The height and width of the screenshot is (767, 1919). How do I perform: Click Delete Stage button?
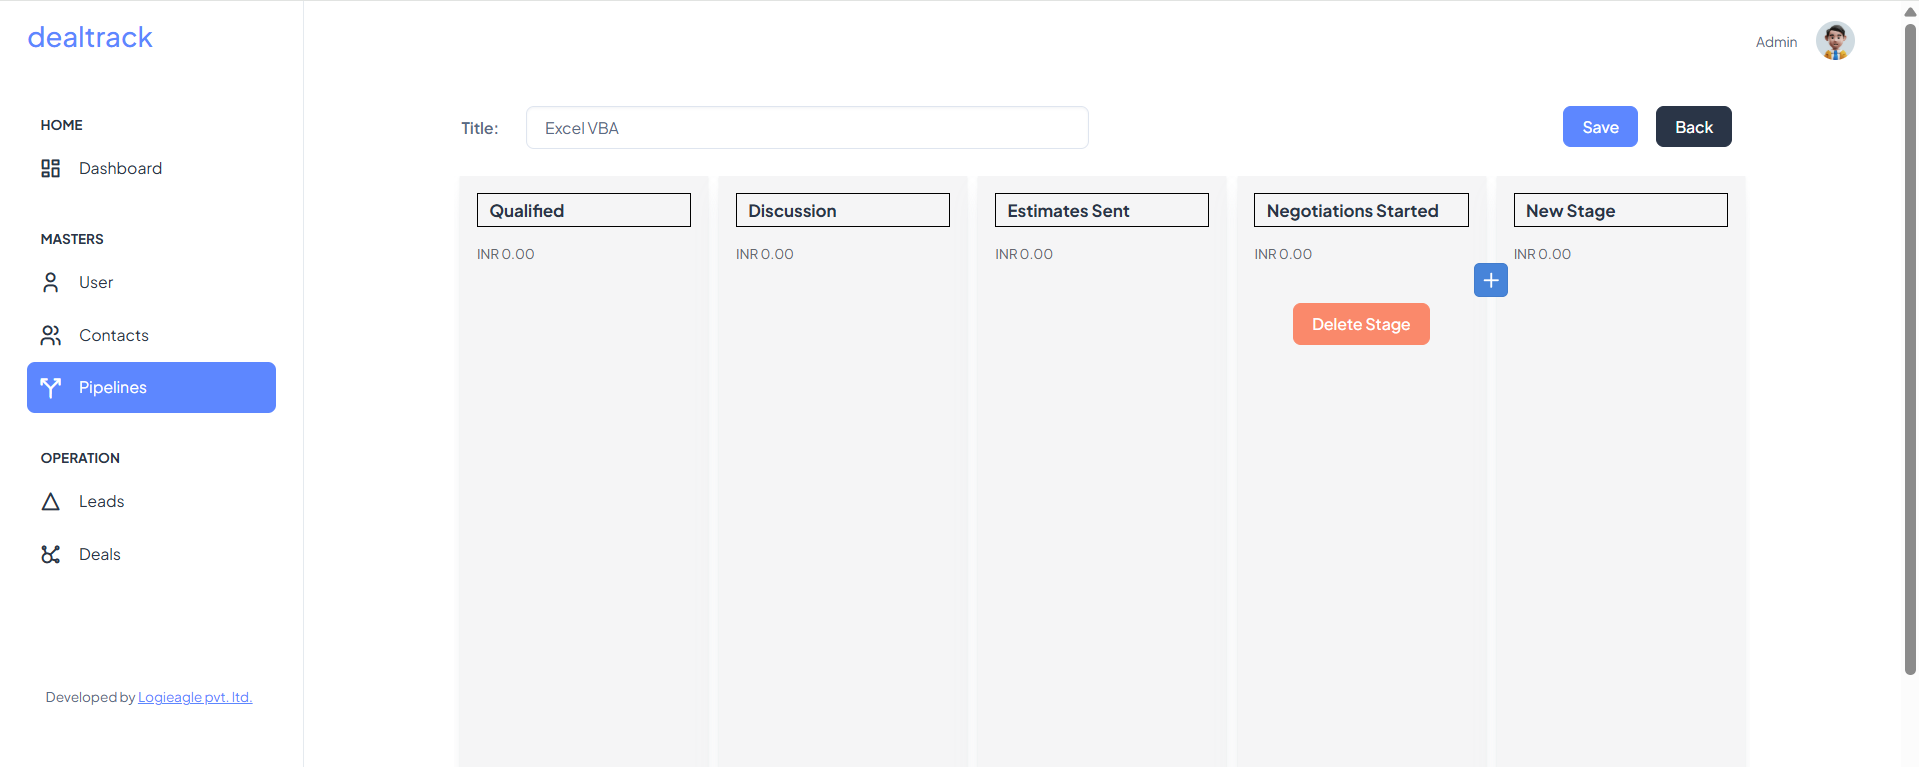[x=1361, y=324]
